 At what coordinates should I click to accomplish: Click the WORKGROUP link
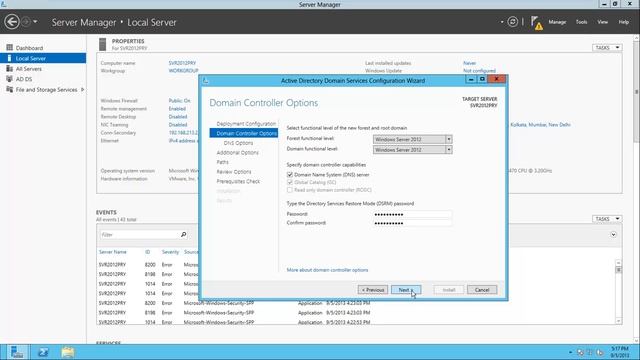[183, 71]
